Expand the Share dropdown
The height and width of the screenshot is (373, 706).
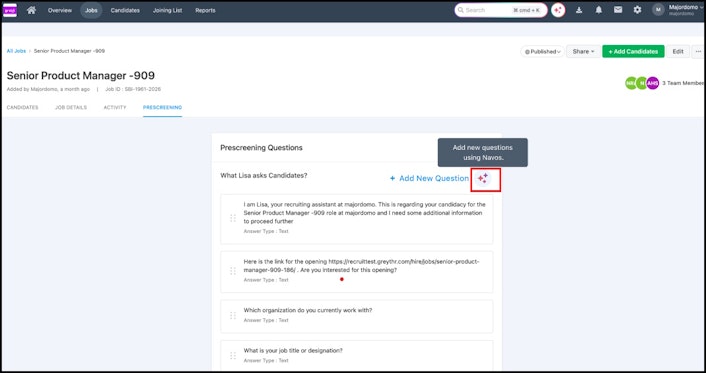pos(583,51)
